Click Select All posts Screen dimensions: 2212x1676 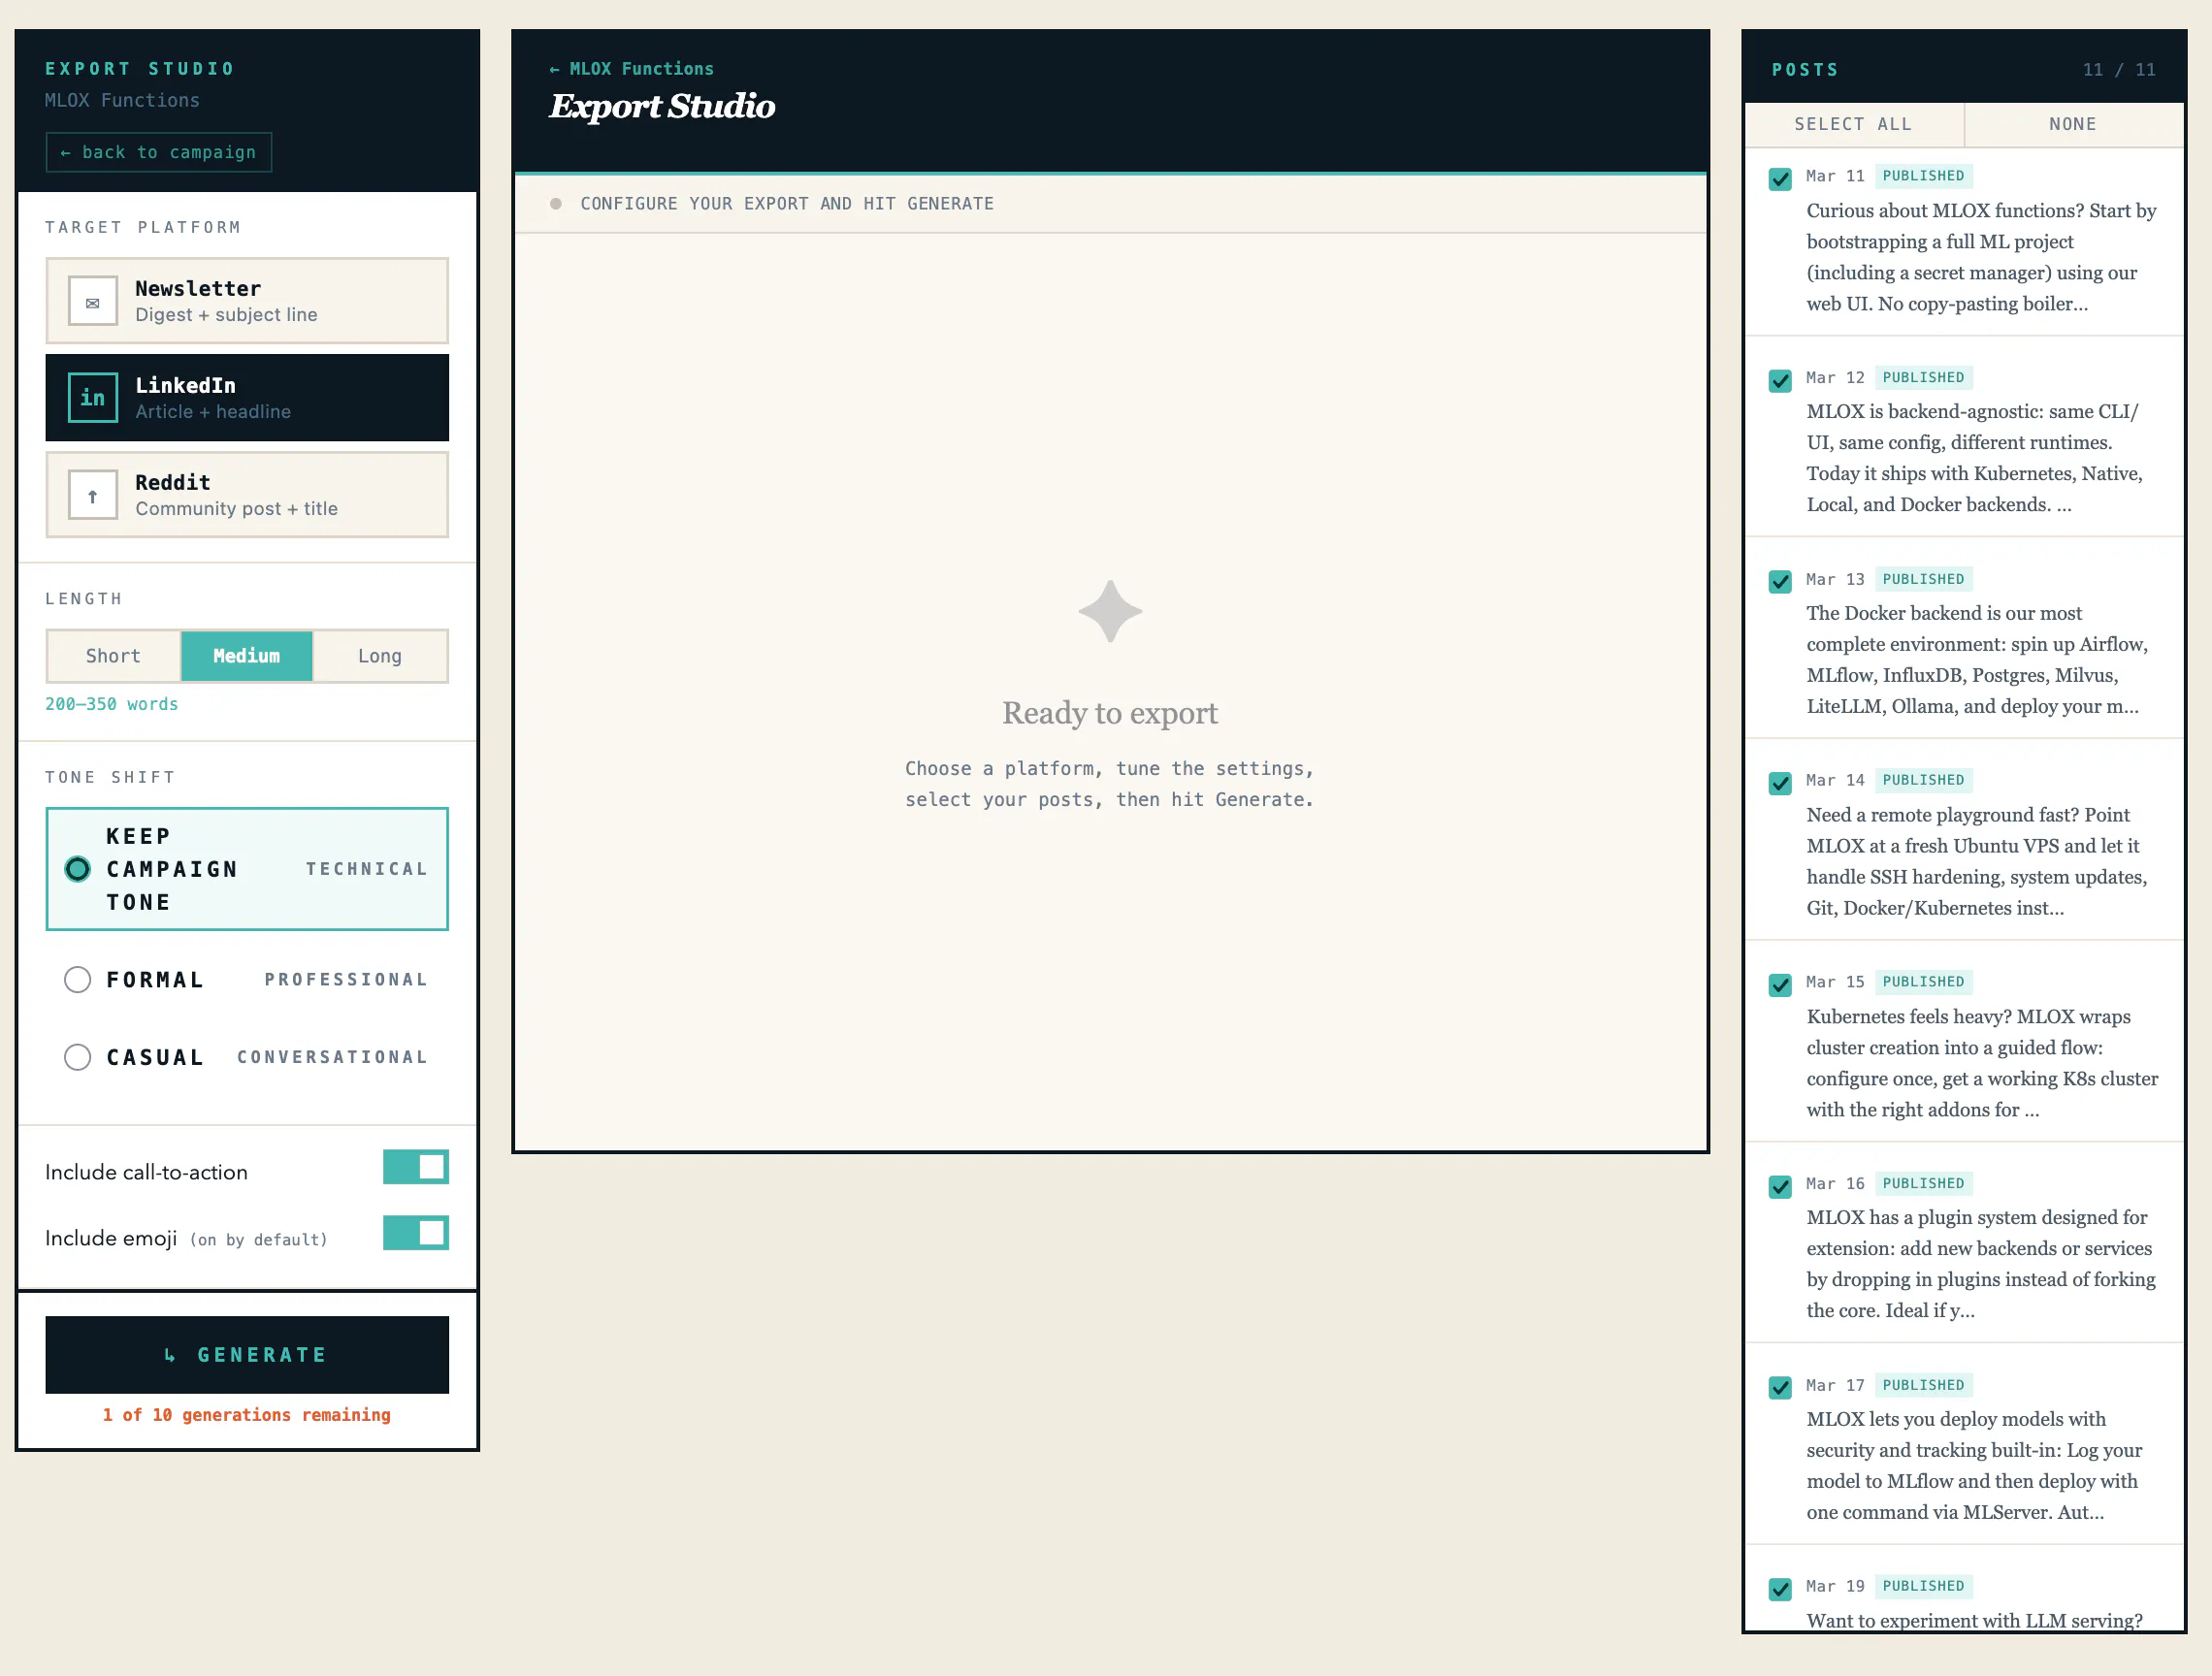(1853, 124)
